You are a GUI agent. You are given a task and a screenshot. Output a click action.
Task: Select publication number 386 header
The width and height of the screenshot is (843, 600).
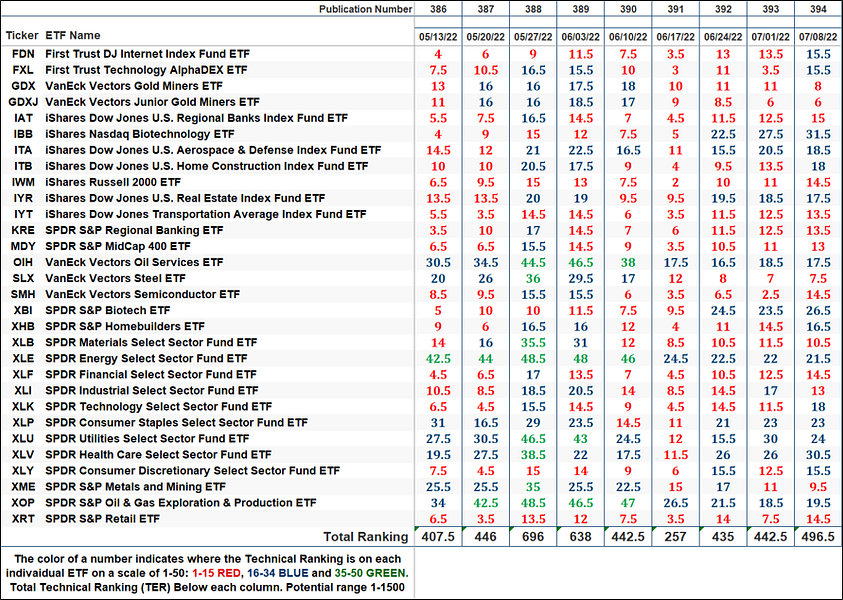click(x=438, y=9)
